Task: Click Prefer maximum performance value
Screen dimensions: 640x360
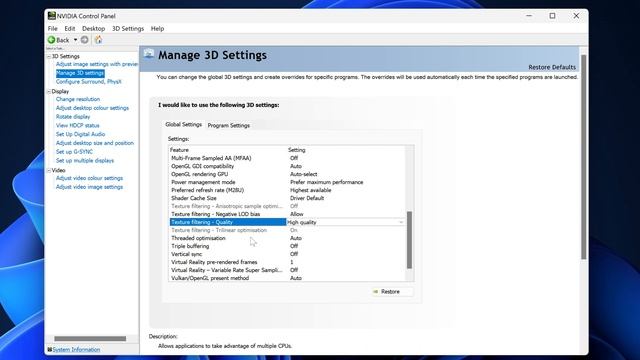Action: click(327, 182)
